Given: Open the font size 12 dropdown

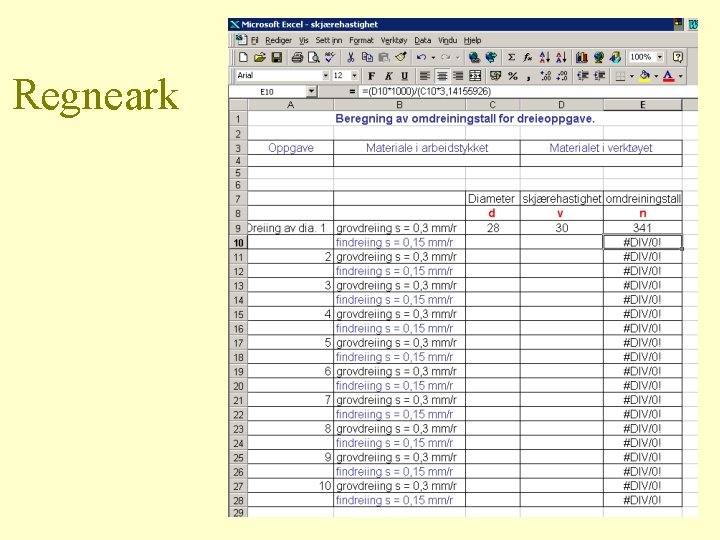Looking at the screenshot, I should click(x=354, y=76).
